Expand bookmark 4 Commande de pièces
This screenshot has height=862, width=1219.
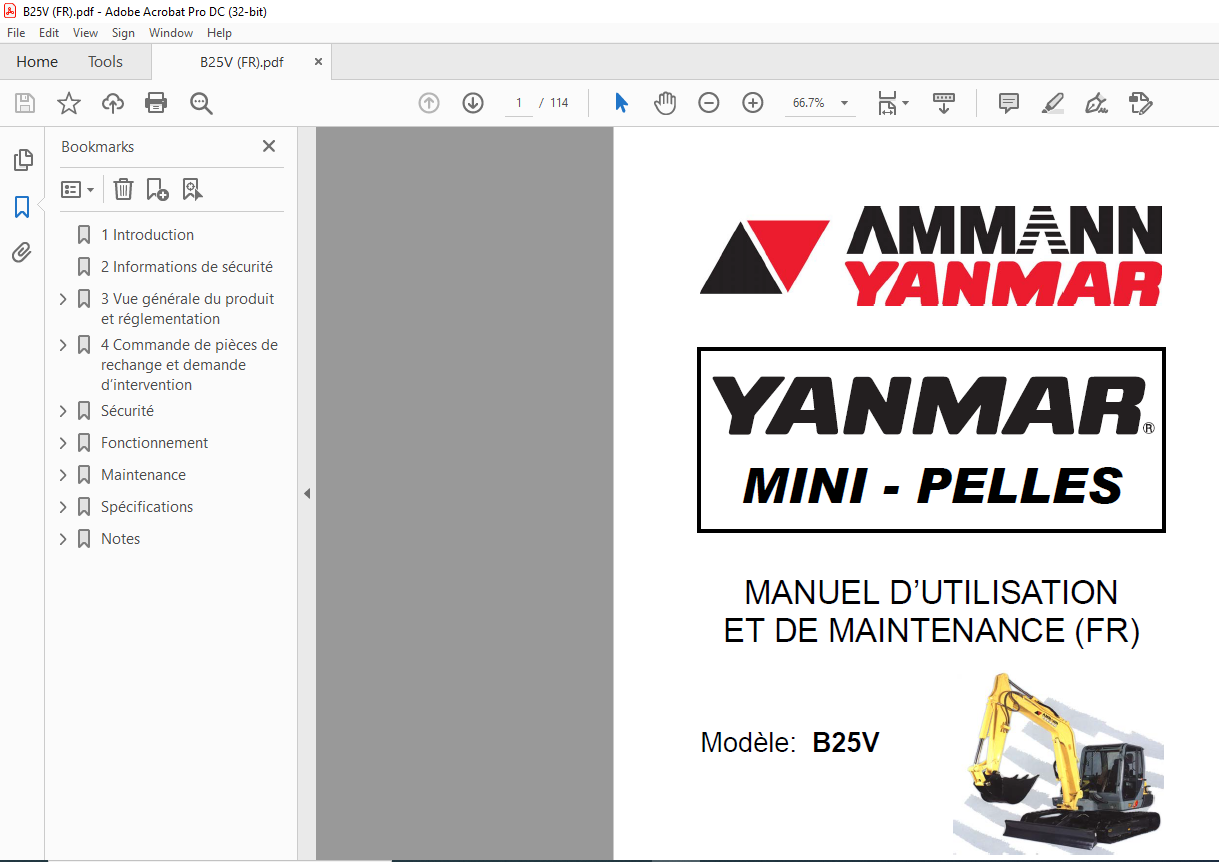tap(63, 345)
